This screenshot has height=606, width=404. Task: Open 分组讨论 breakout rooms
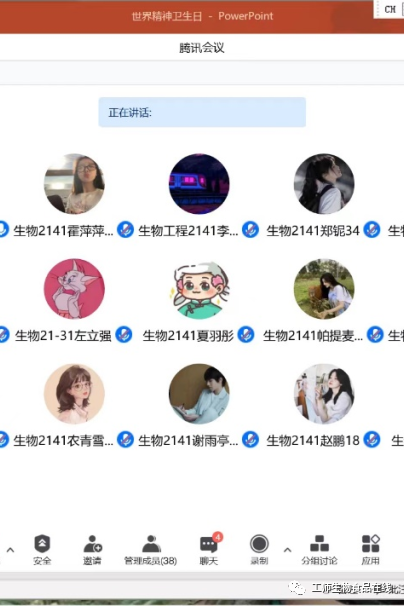319,549
